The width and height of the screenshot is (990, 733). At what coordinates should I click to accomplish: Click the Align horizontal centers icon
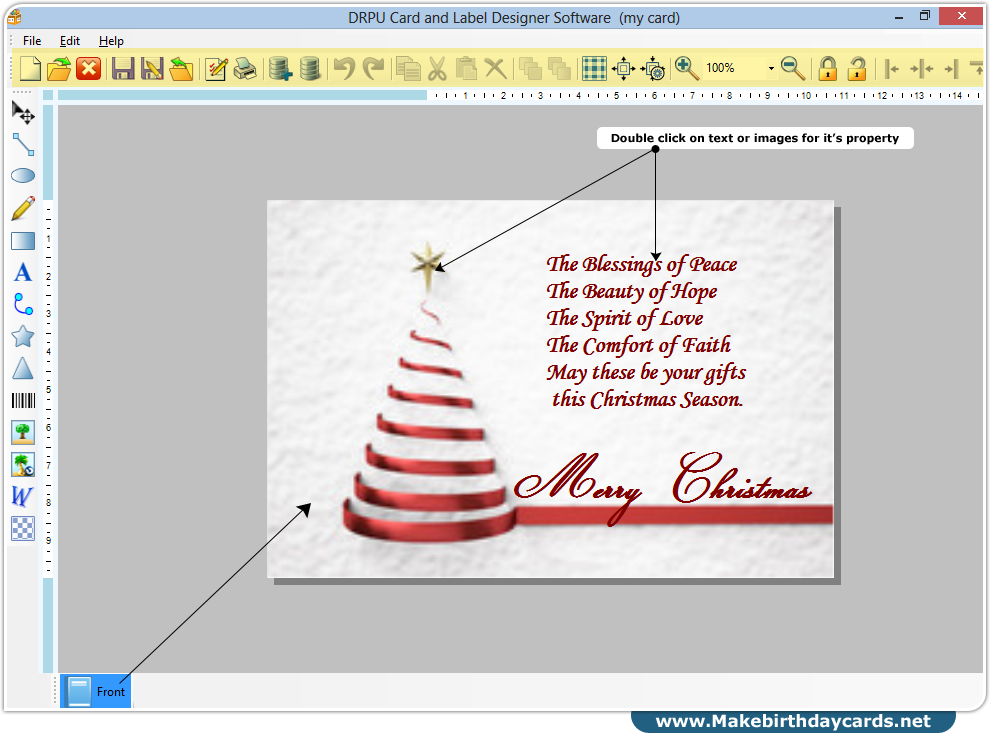[x=922, y=68]
